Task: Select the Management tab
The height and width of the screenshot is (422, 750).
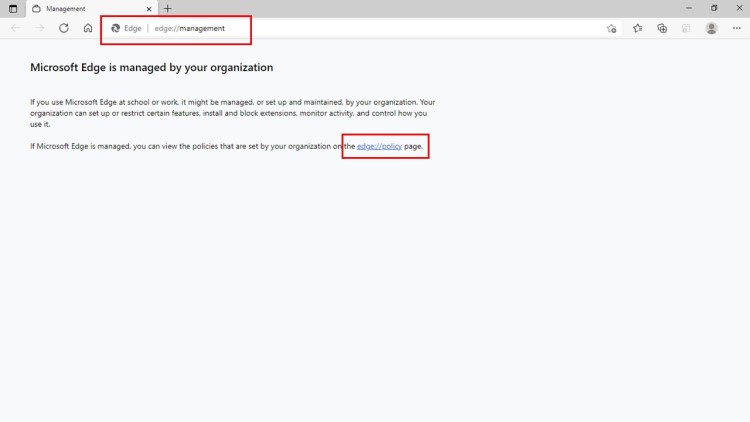Action: pyautogui.click(x=85, y=8)
